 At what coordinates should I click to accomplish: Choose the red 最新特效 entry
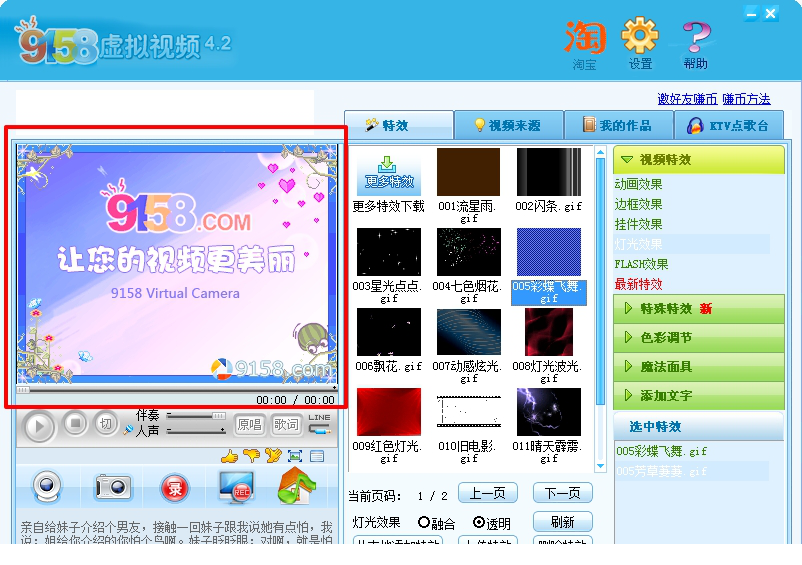tap(638, 284)
